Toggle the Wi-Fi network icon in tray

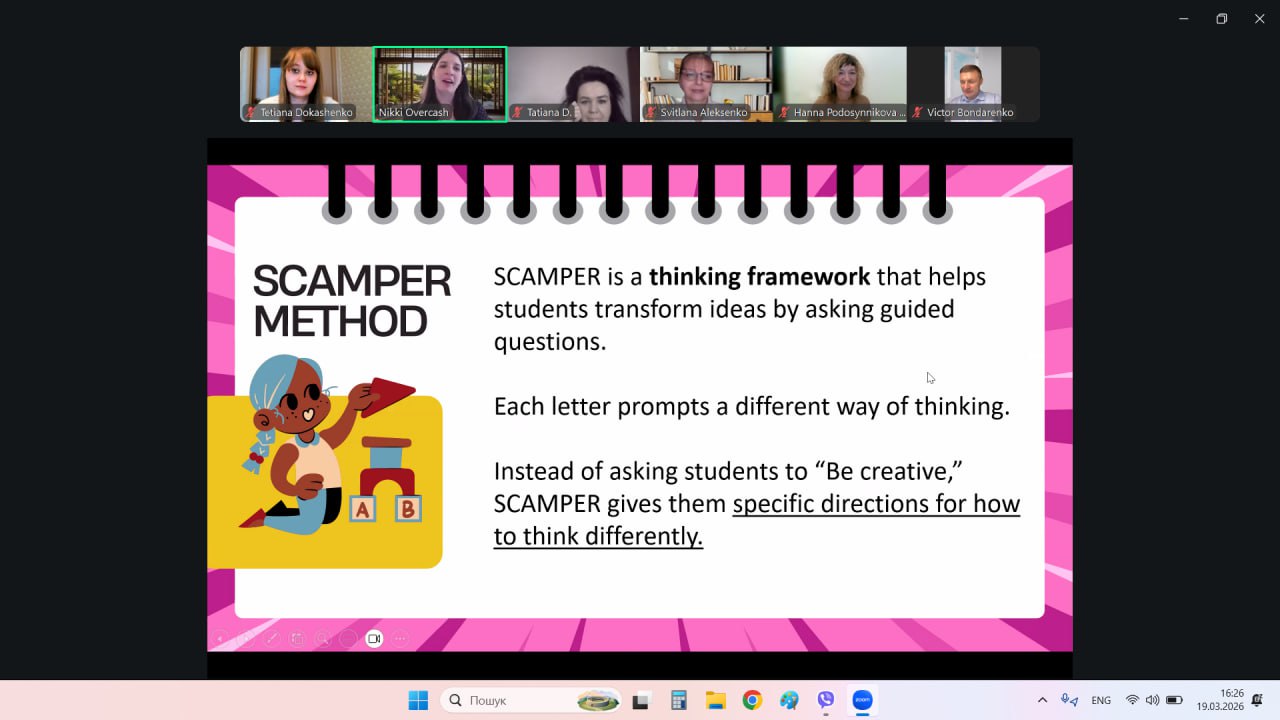[1132, 700]
